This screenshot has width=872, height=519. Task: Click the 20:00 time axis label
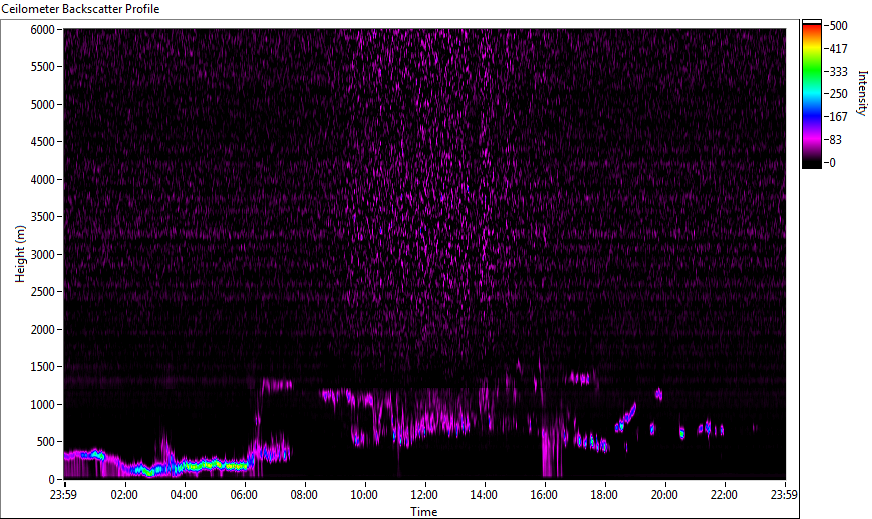(x=664, y=495)
